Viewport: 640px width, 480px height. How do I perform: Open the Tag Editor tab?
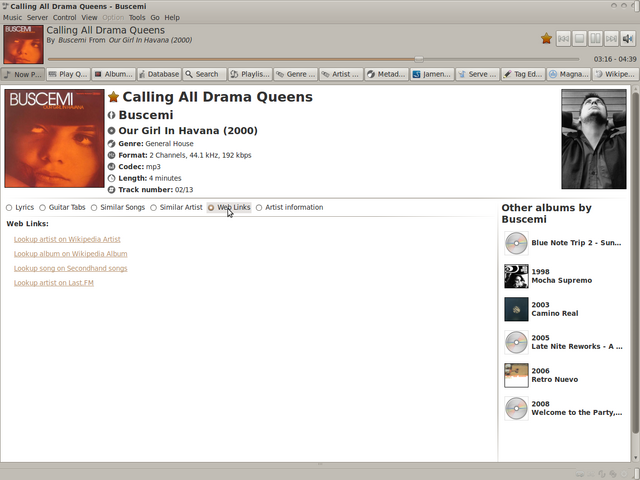523,74
